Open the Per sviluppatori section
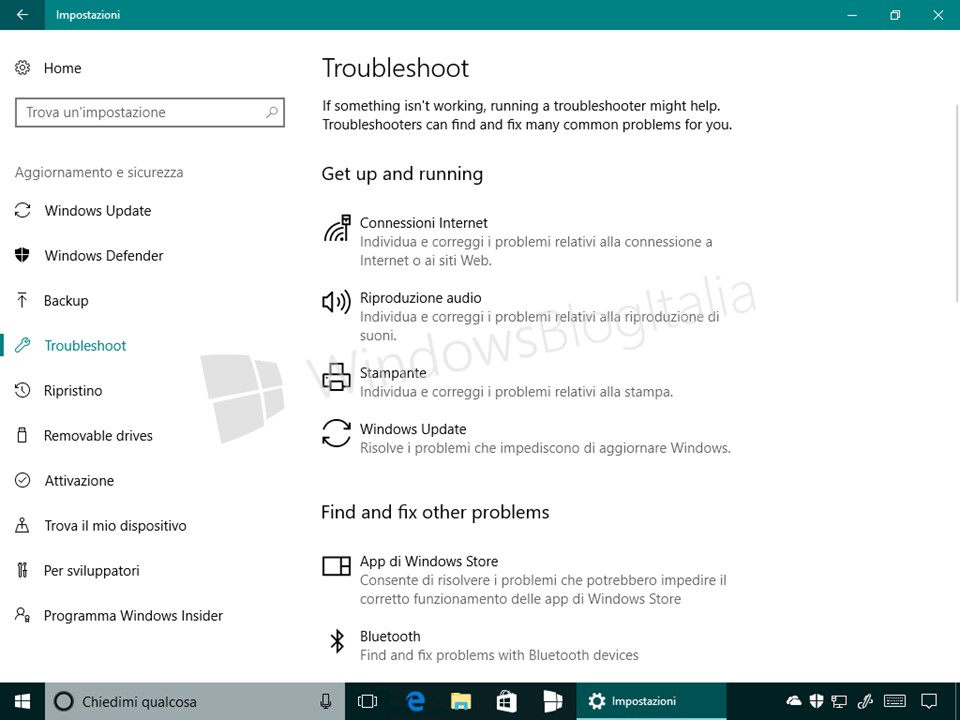 click(x=92, y=571)
